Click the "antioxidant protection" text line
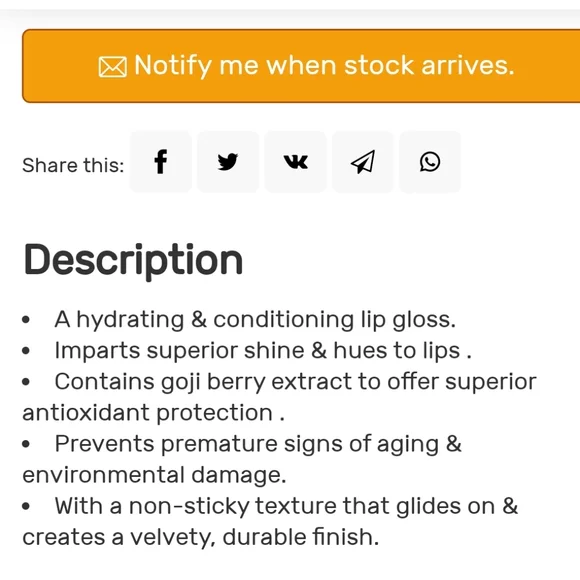Viewport: 580px width, 580px height. tap(154, 413)
